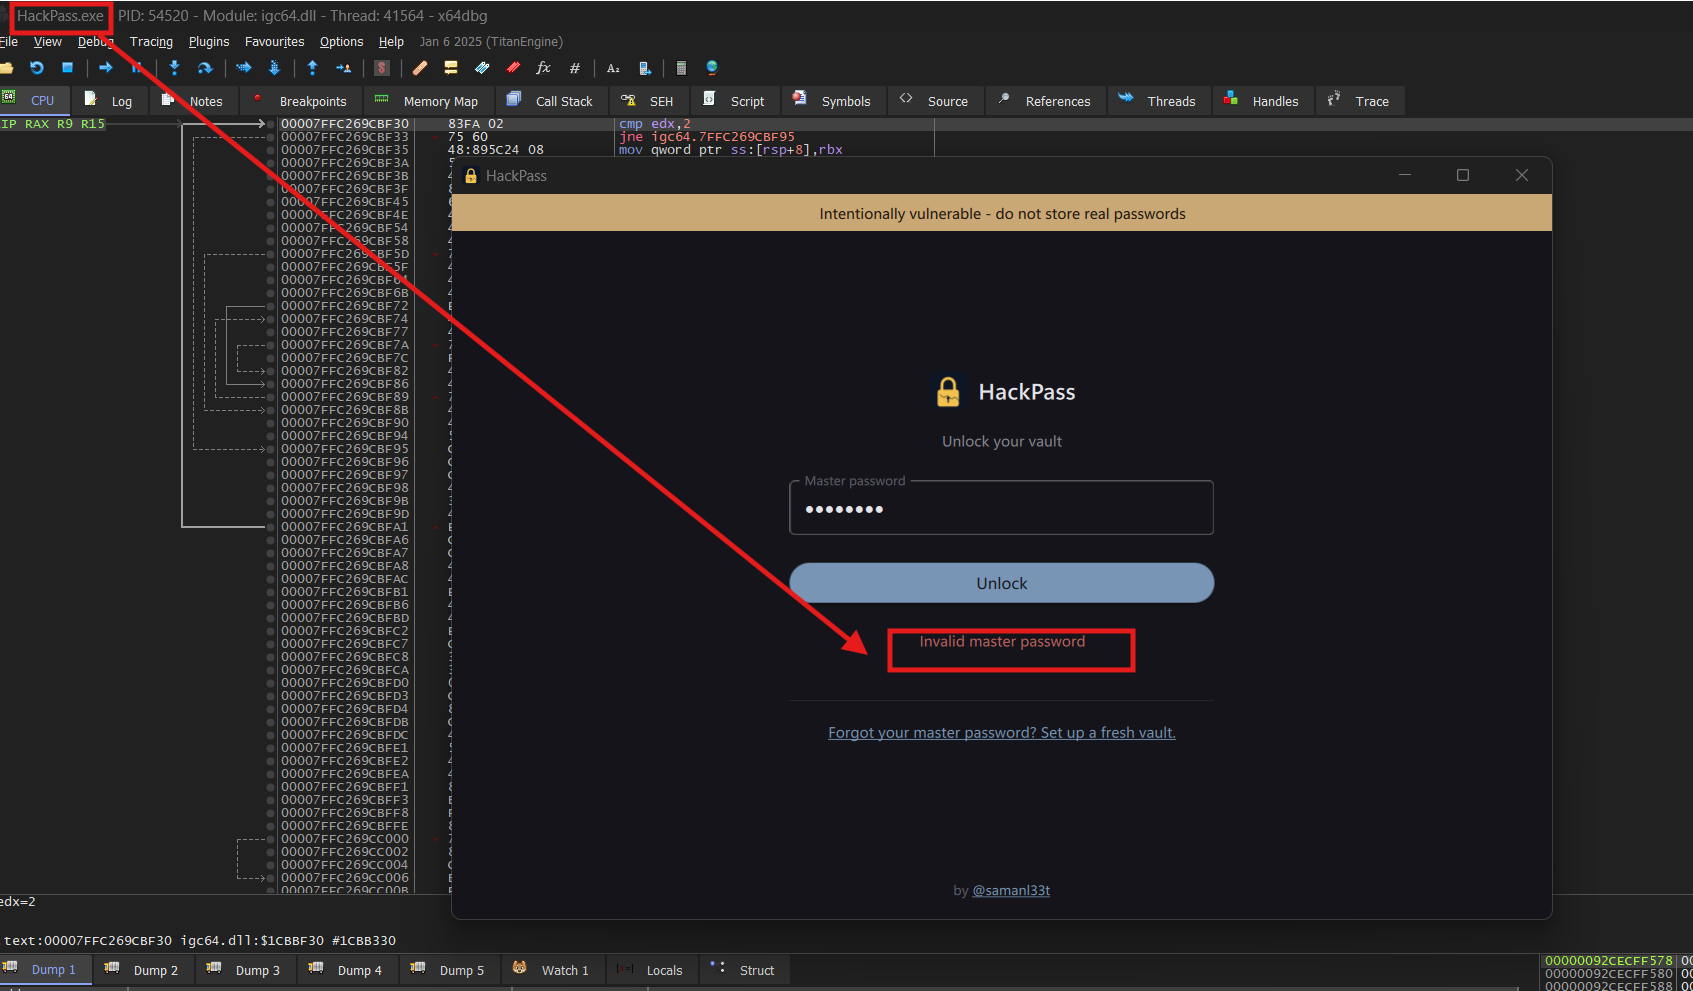Open the Favourites menu
The width and height of the screenshot is (1693, 991).
tap(275, 42)
